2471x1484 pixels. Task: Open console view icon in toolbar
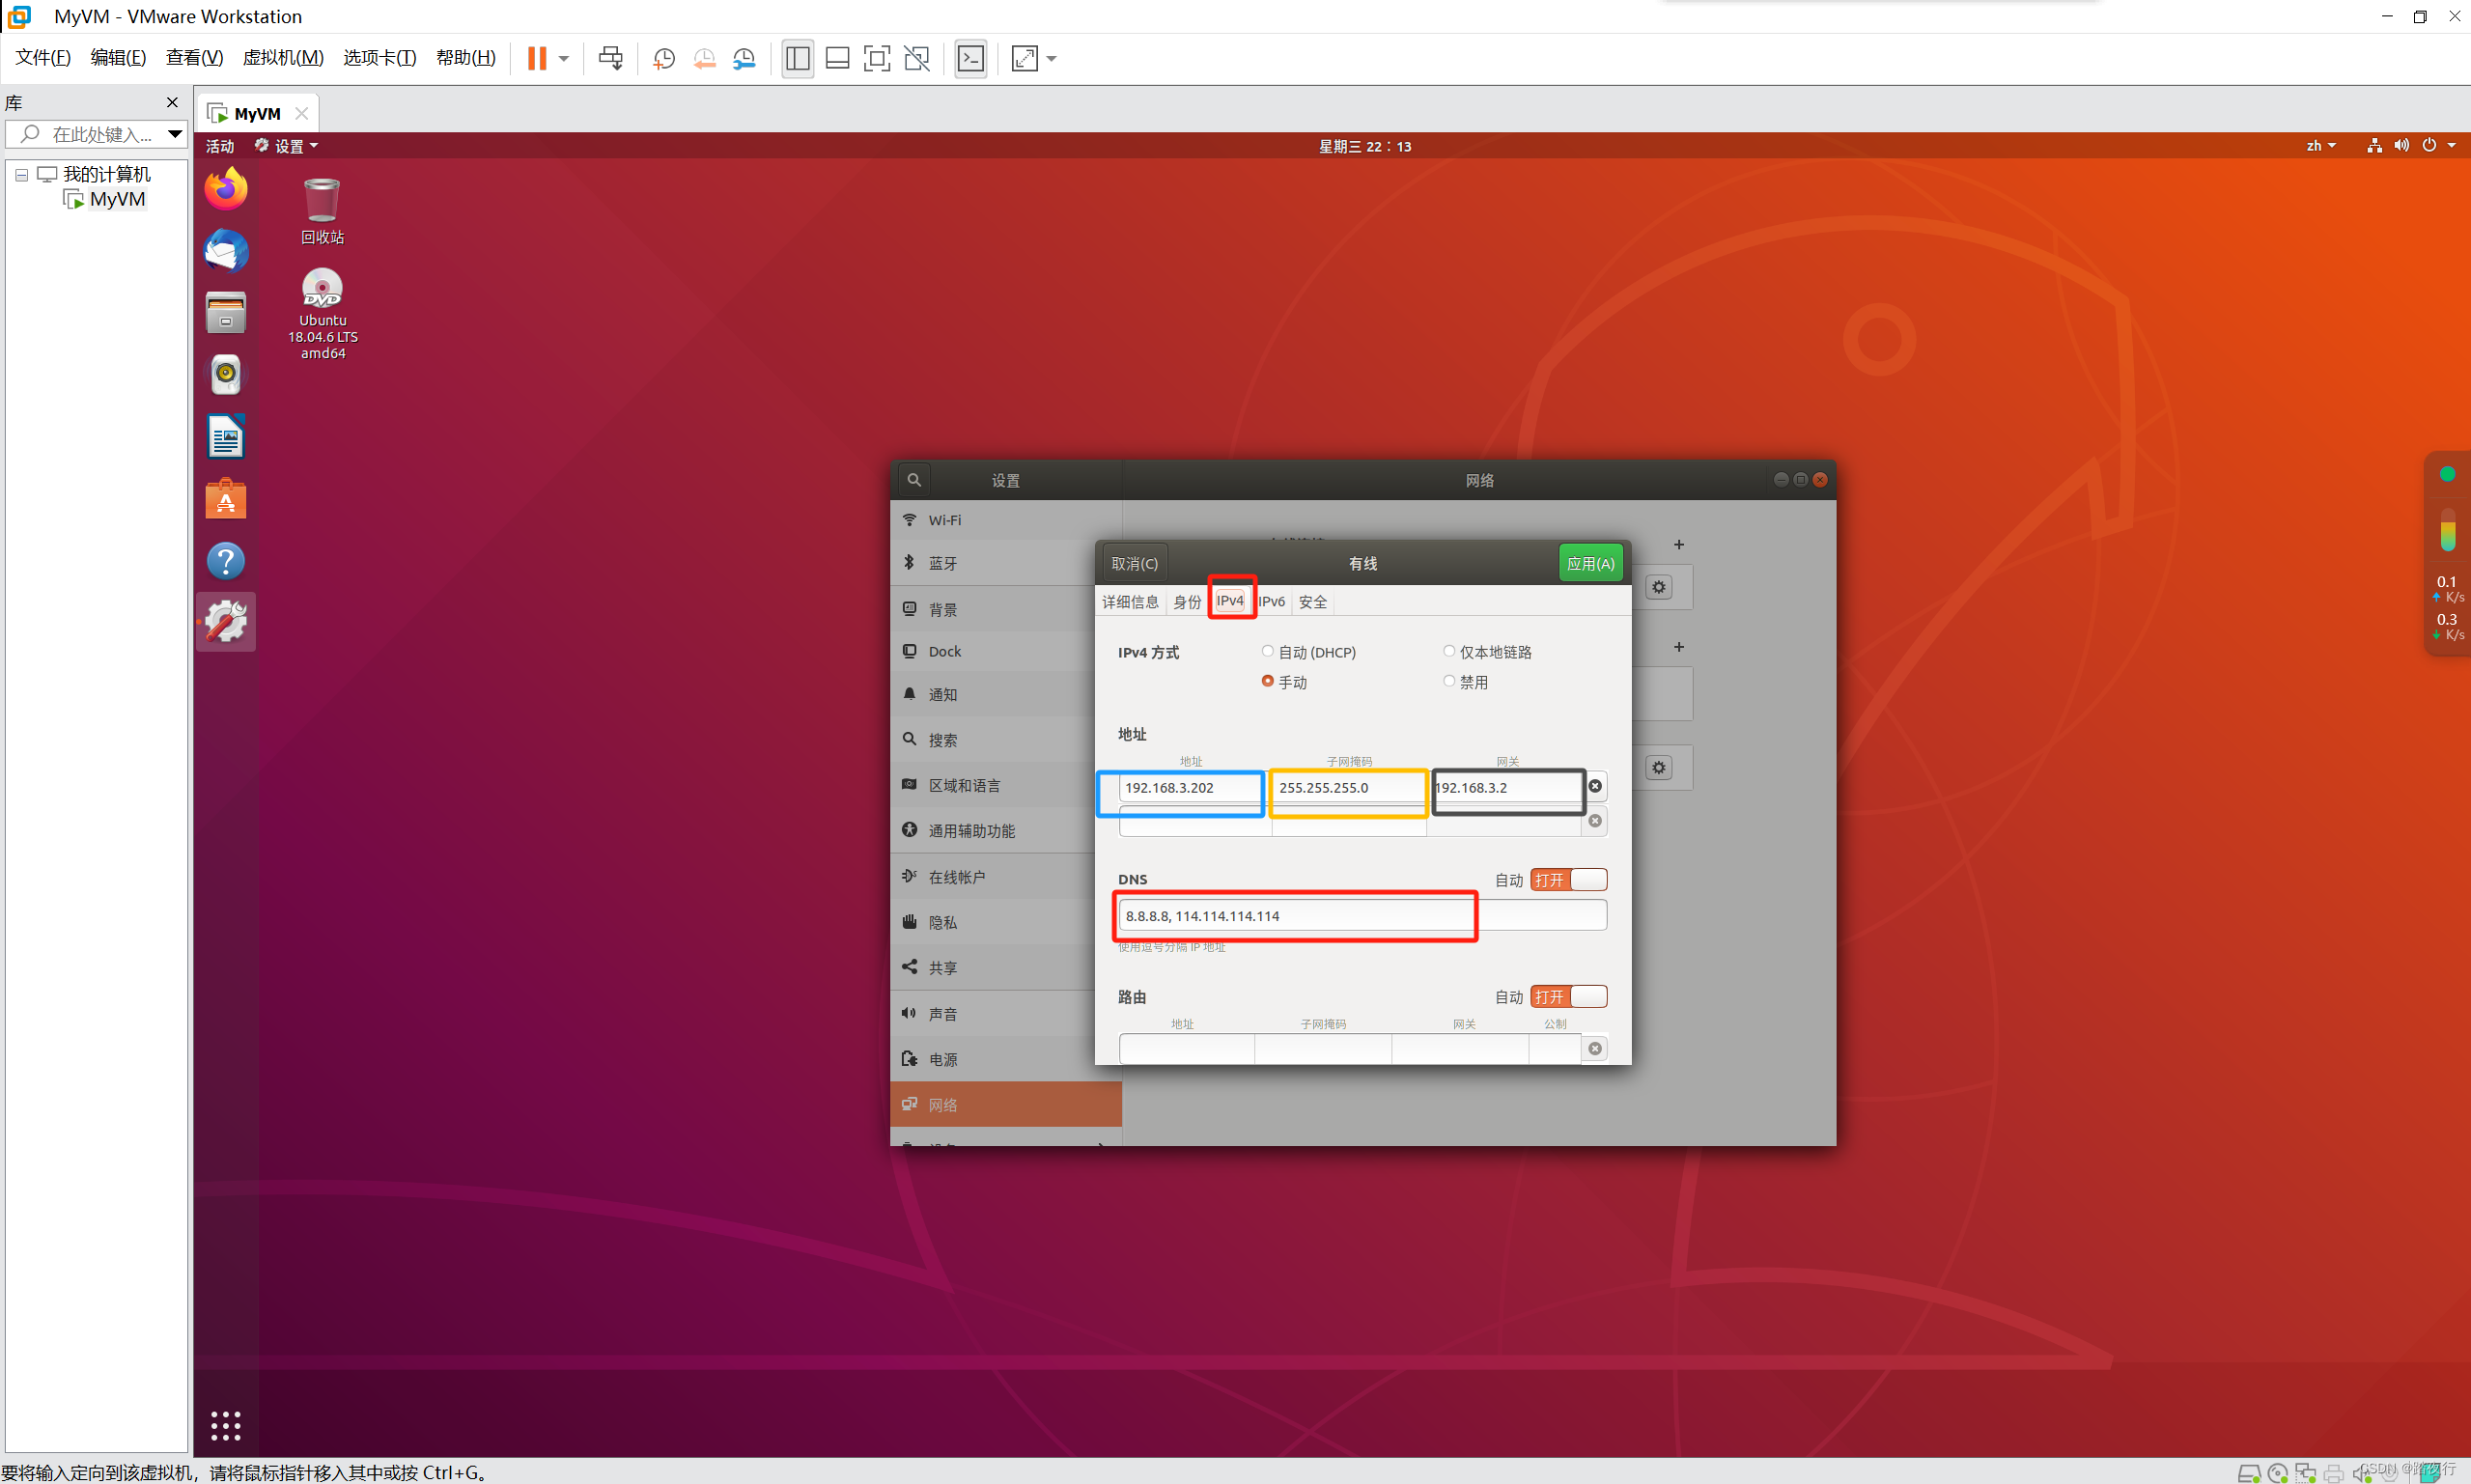[971, 58]
